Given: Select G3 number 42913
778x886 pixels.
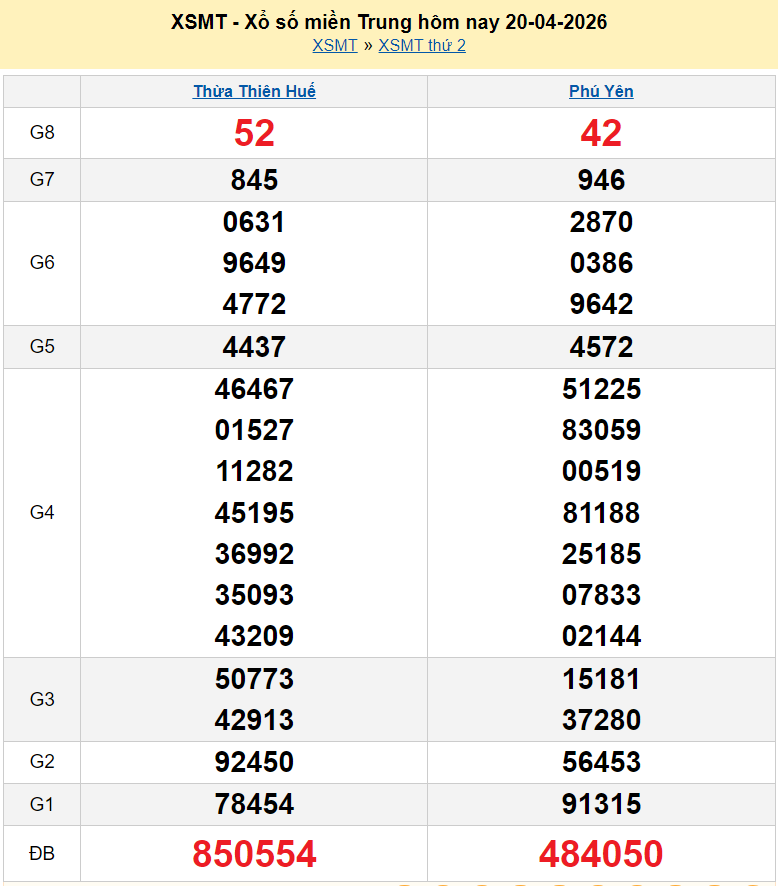Looking at the screenshot, I should pos(254,720).
